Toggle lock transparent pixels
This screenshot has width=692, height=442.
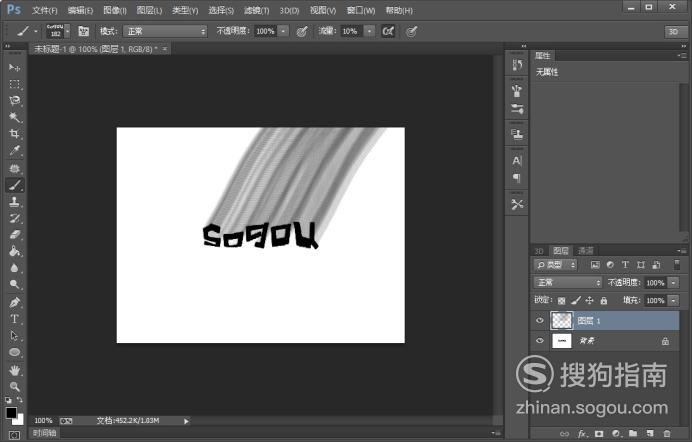coord(561,301)
